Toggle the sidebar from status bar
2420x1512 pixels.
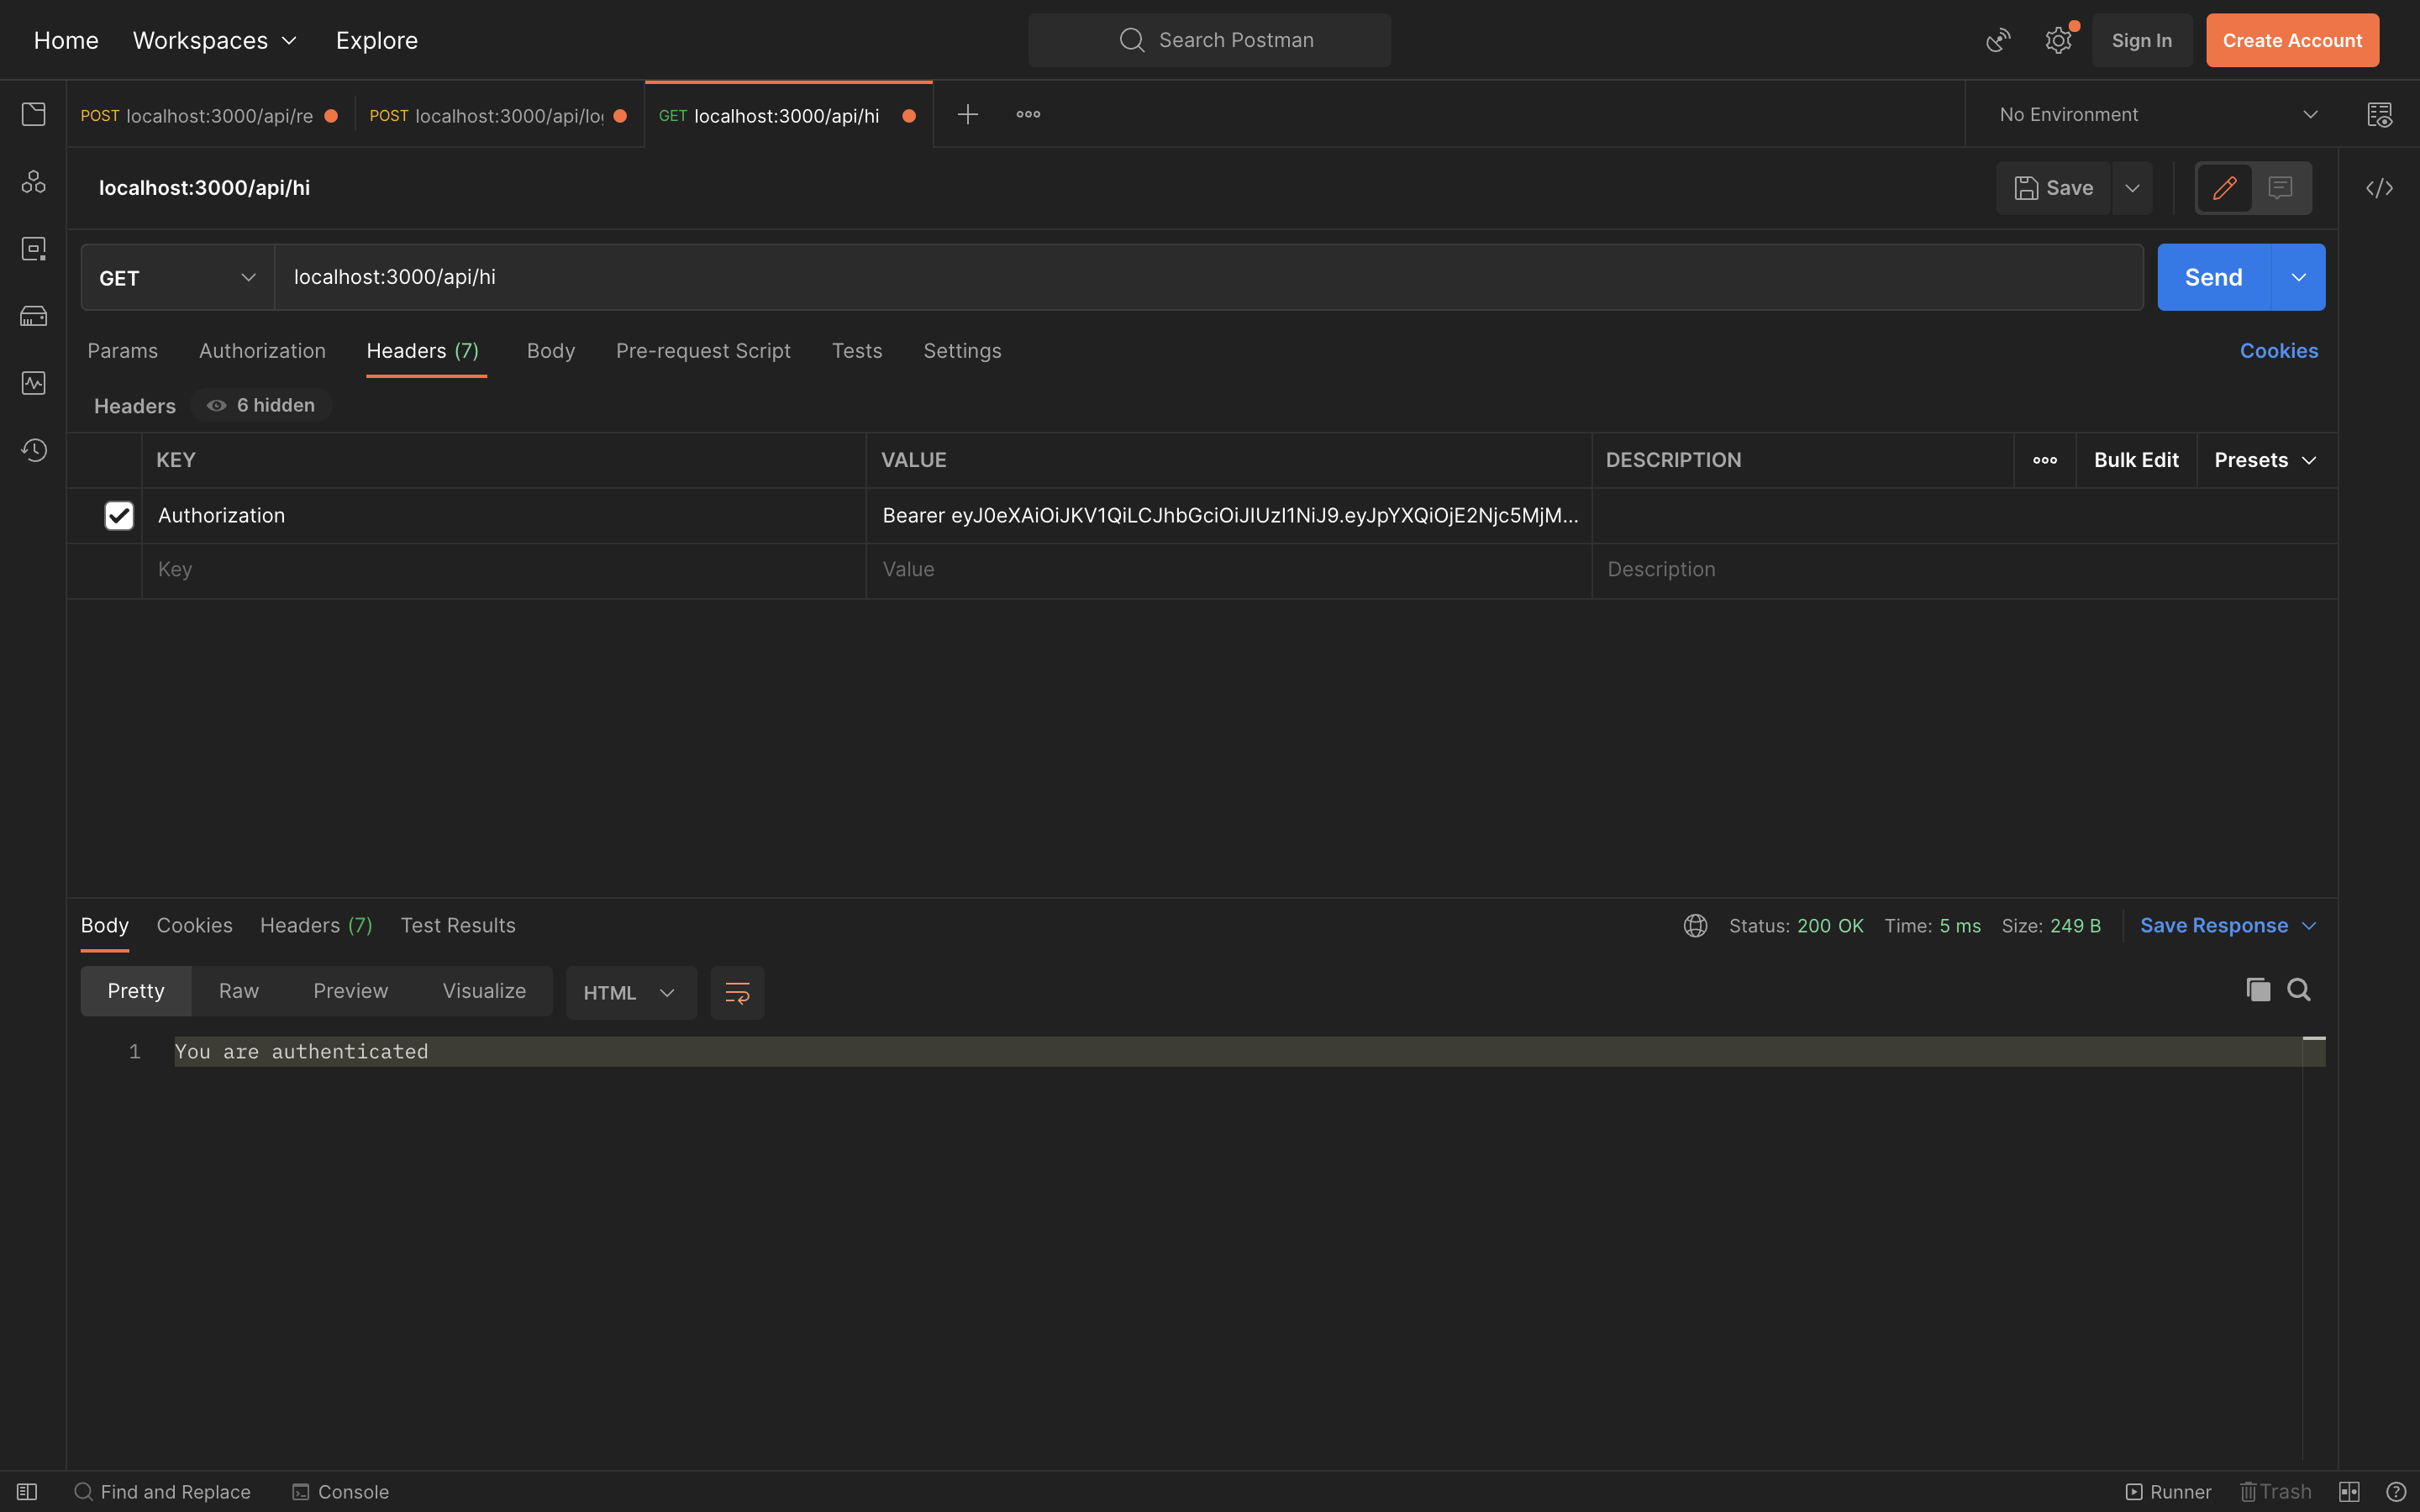point(27,1492)
